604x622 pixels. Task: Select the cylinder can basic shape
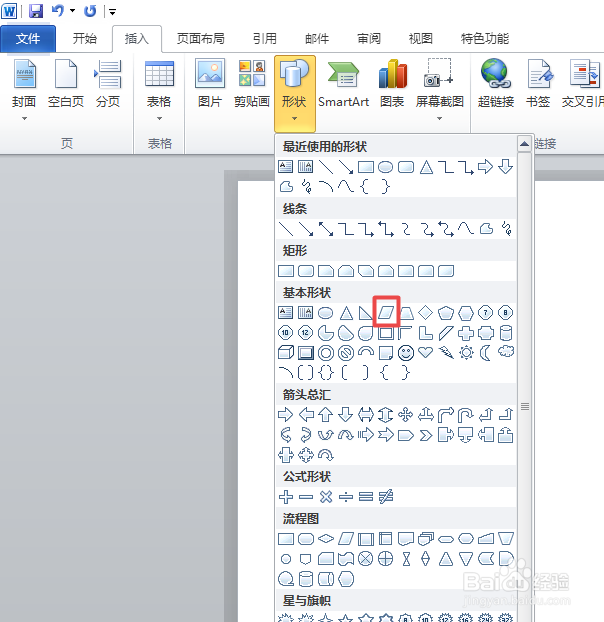[506, 333]
